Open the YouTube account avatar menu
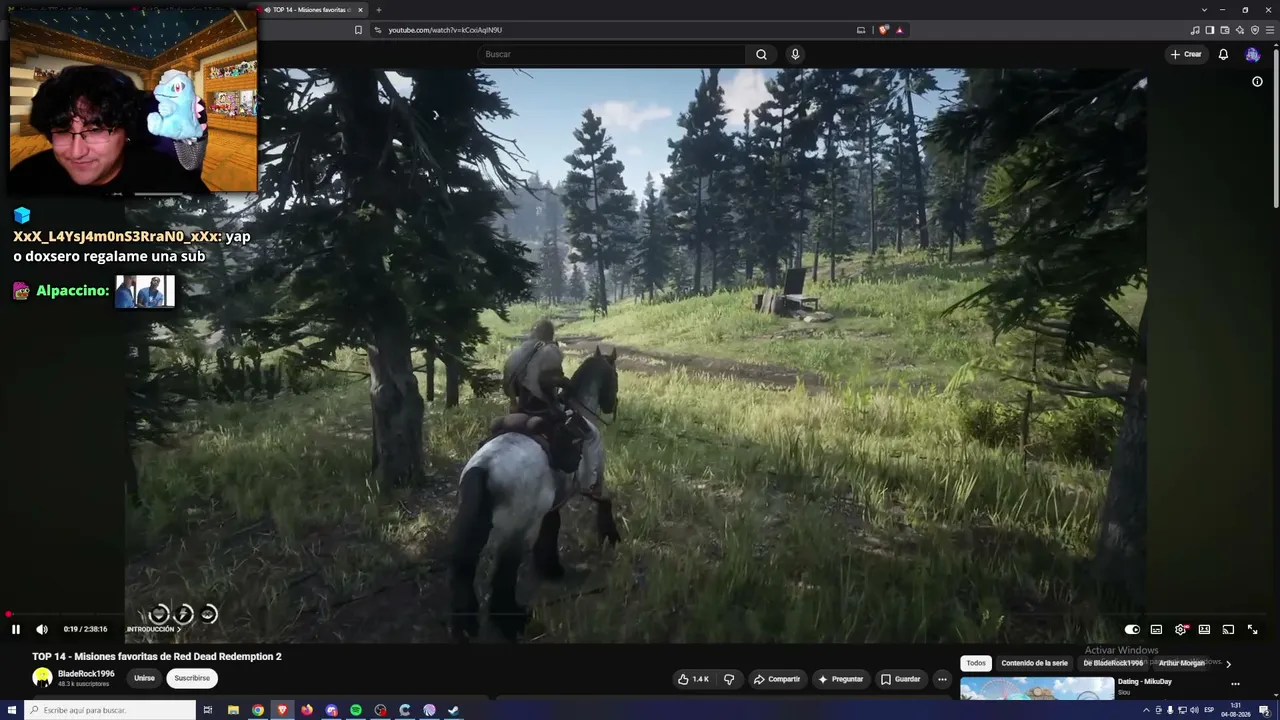Viewport: 1280px width, 720px height. click(x=1253, y=55)
